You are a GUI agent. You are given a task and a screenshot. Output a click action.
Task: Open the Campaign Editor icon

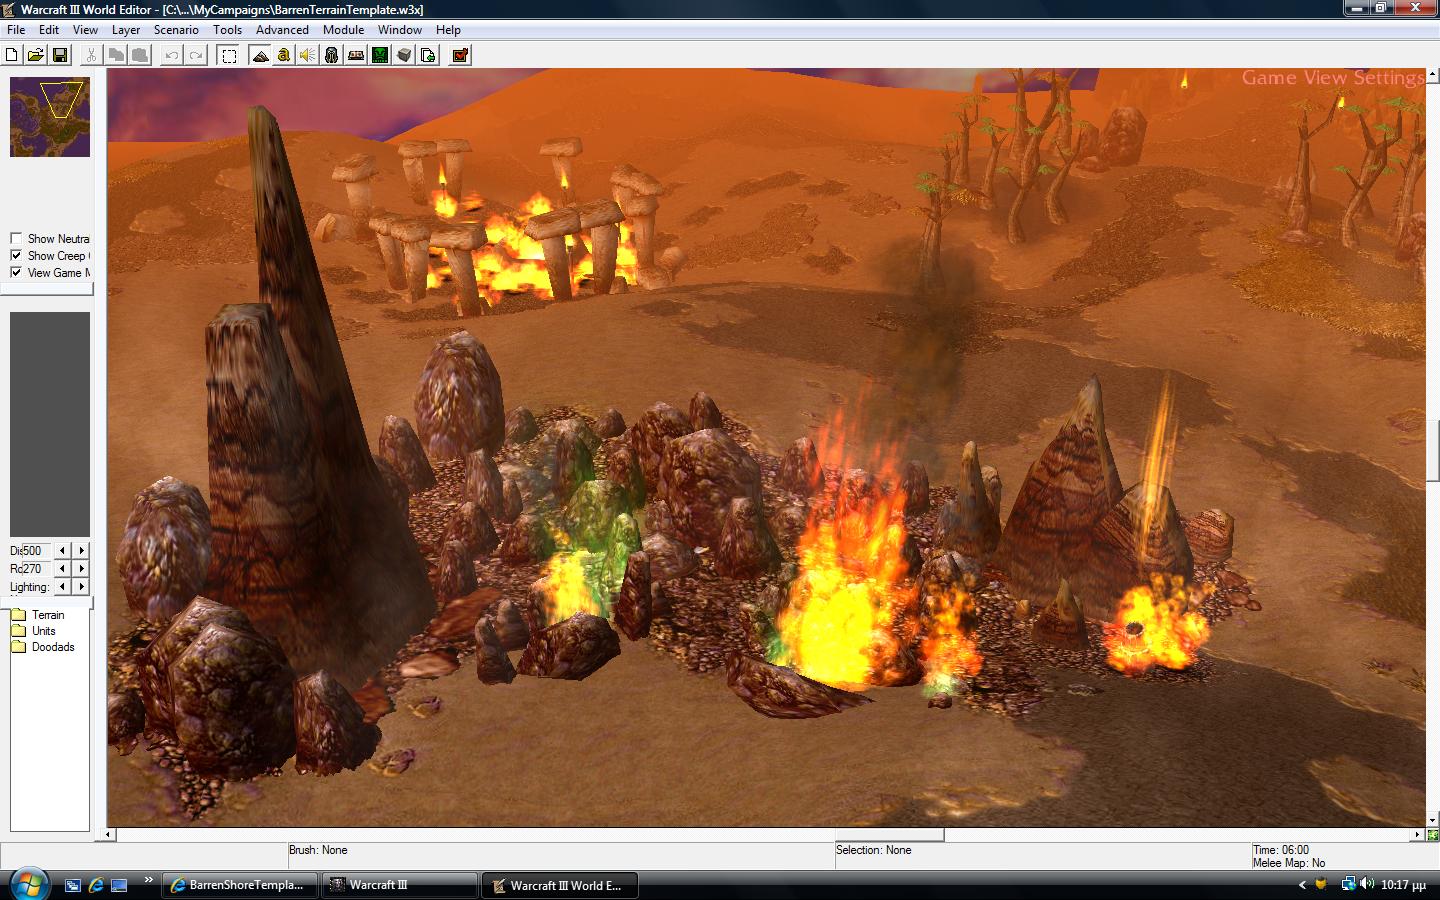point(356,55)
